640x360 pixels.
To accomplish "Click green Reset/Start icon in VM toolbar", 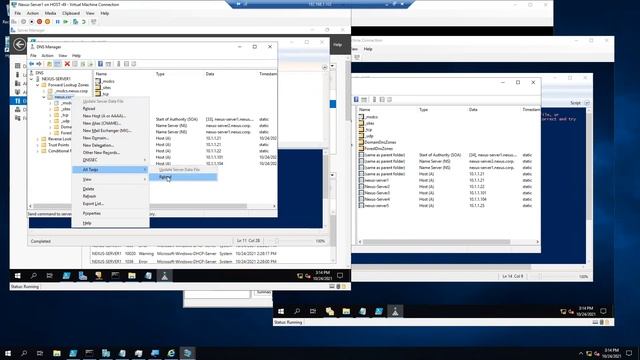I will tap(66, 22).
